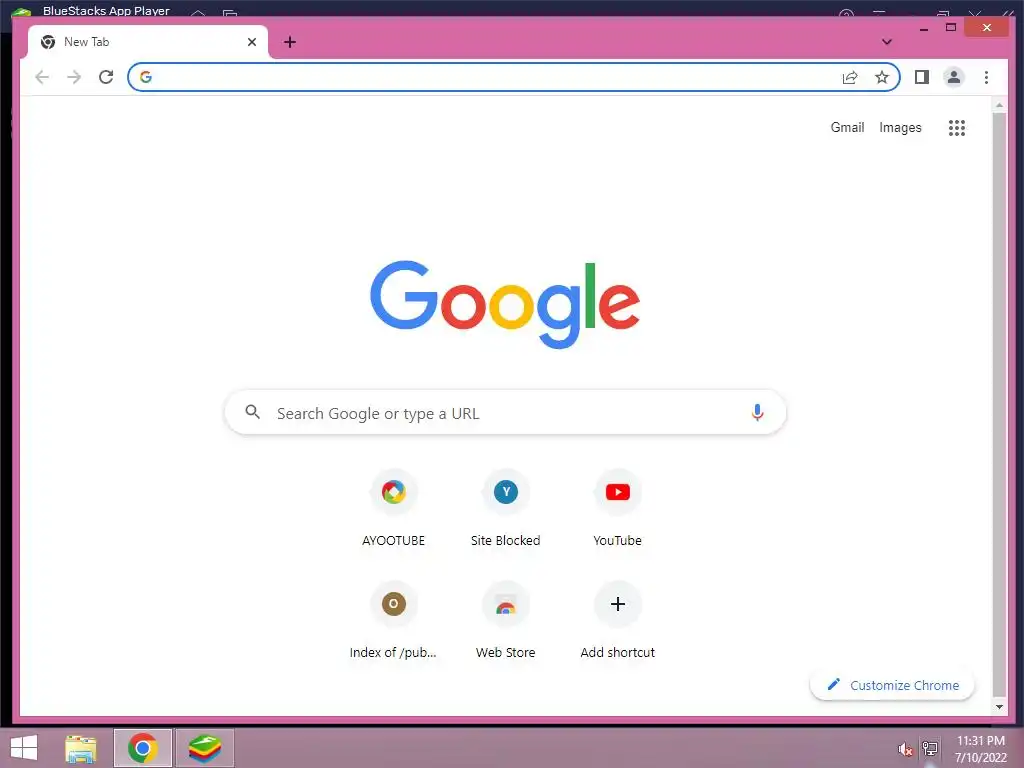Close the Chrome window
The image size is (1024, 768).
(x=987, y=27)
